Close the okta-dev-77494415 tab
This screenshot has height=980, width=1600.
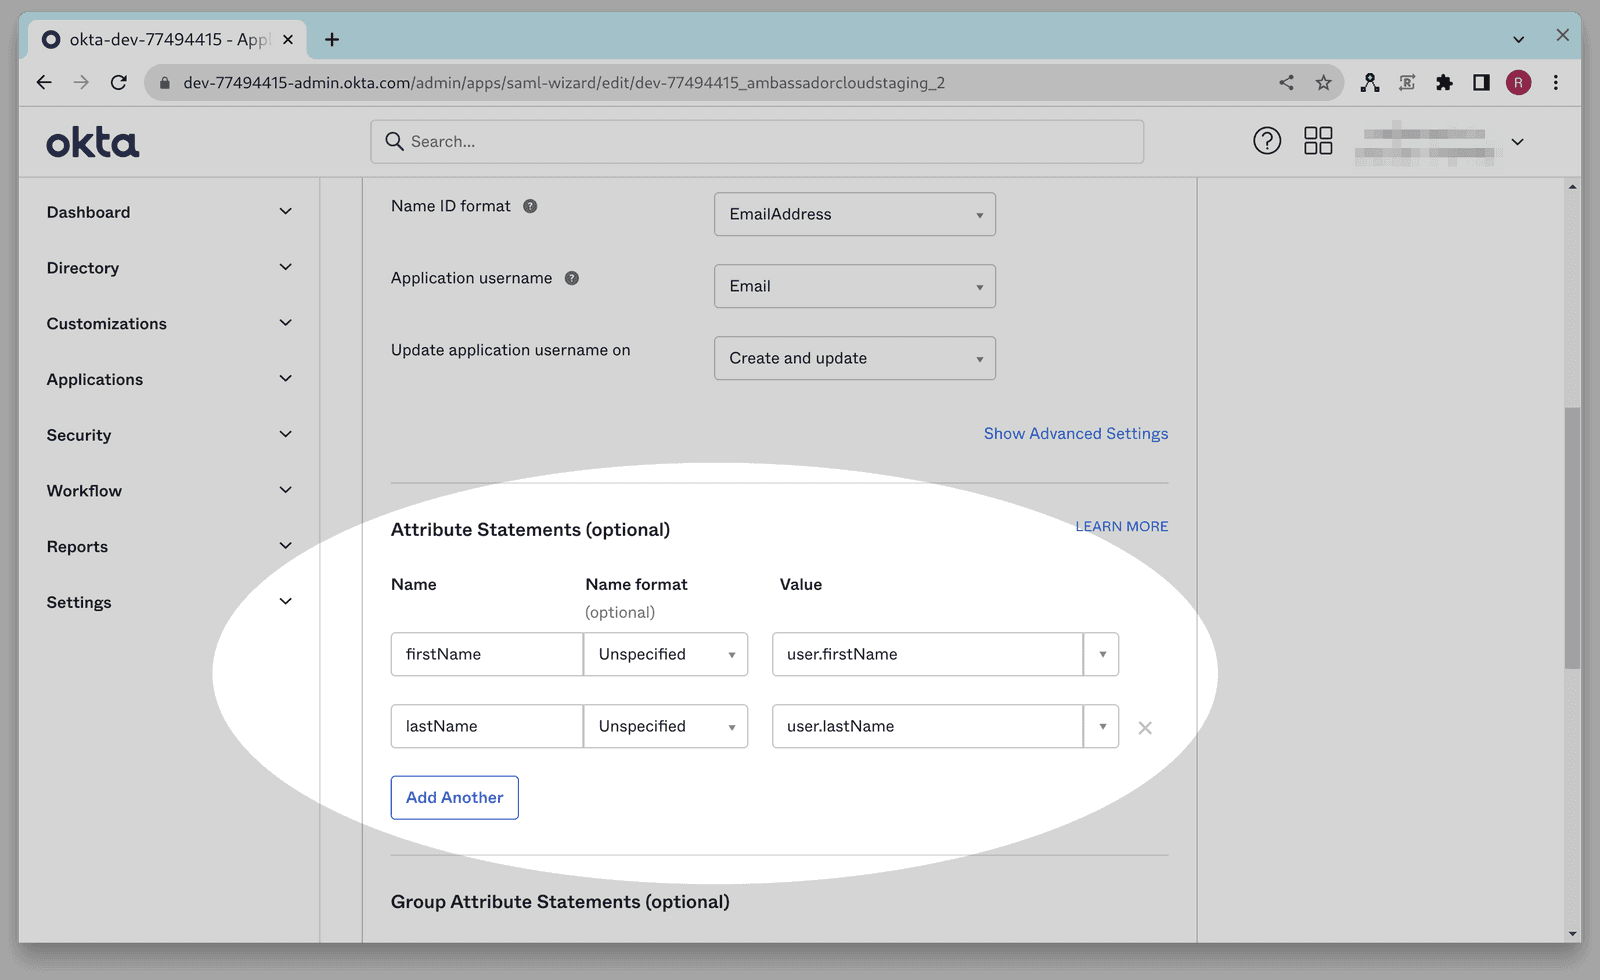tap(288, 40)
